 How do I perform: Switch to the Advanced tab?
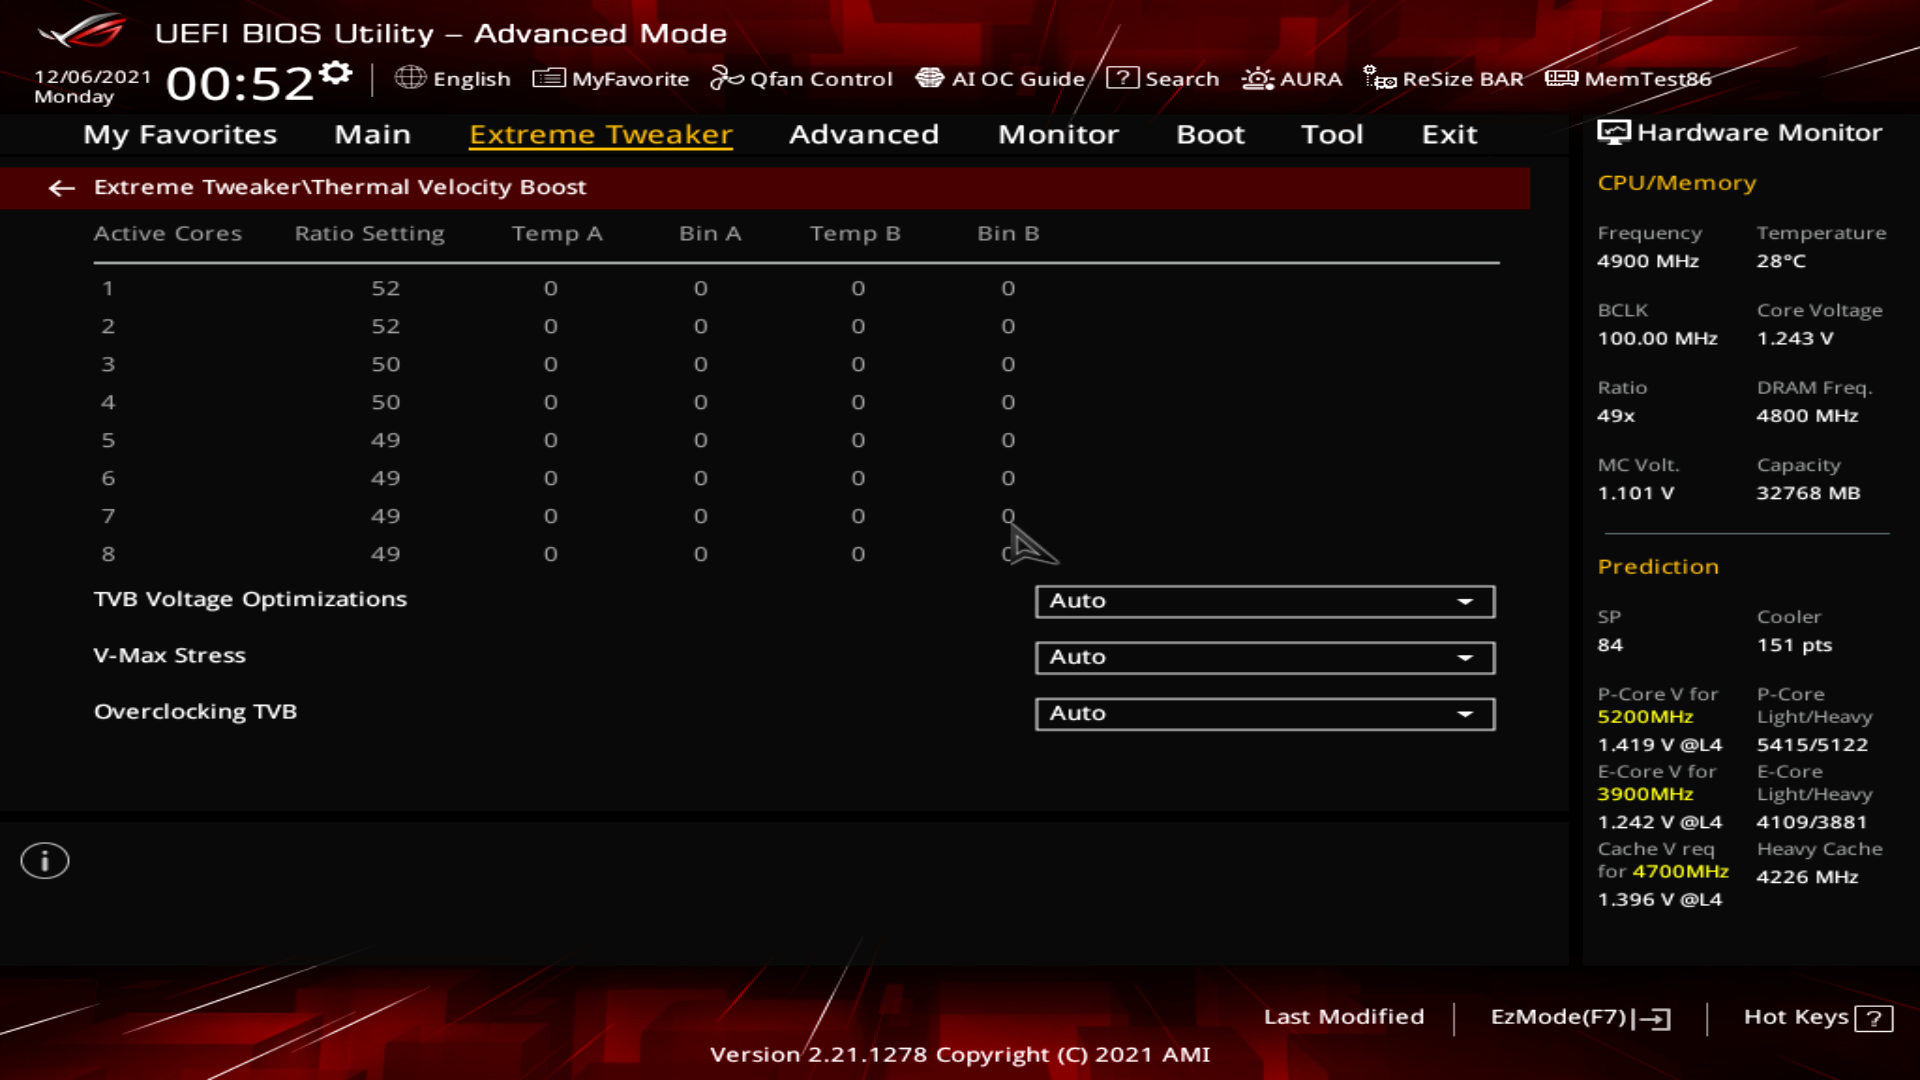pos(864,134)
